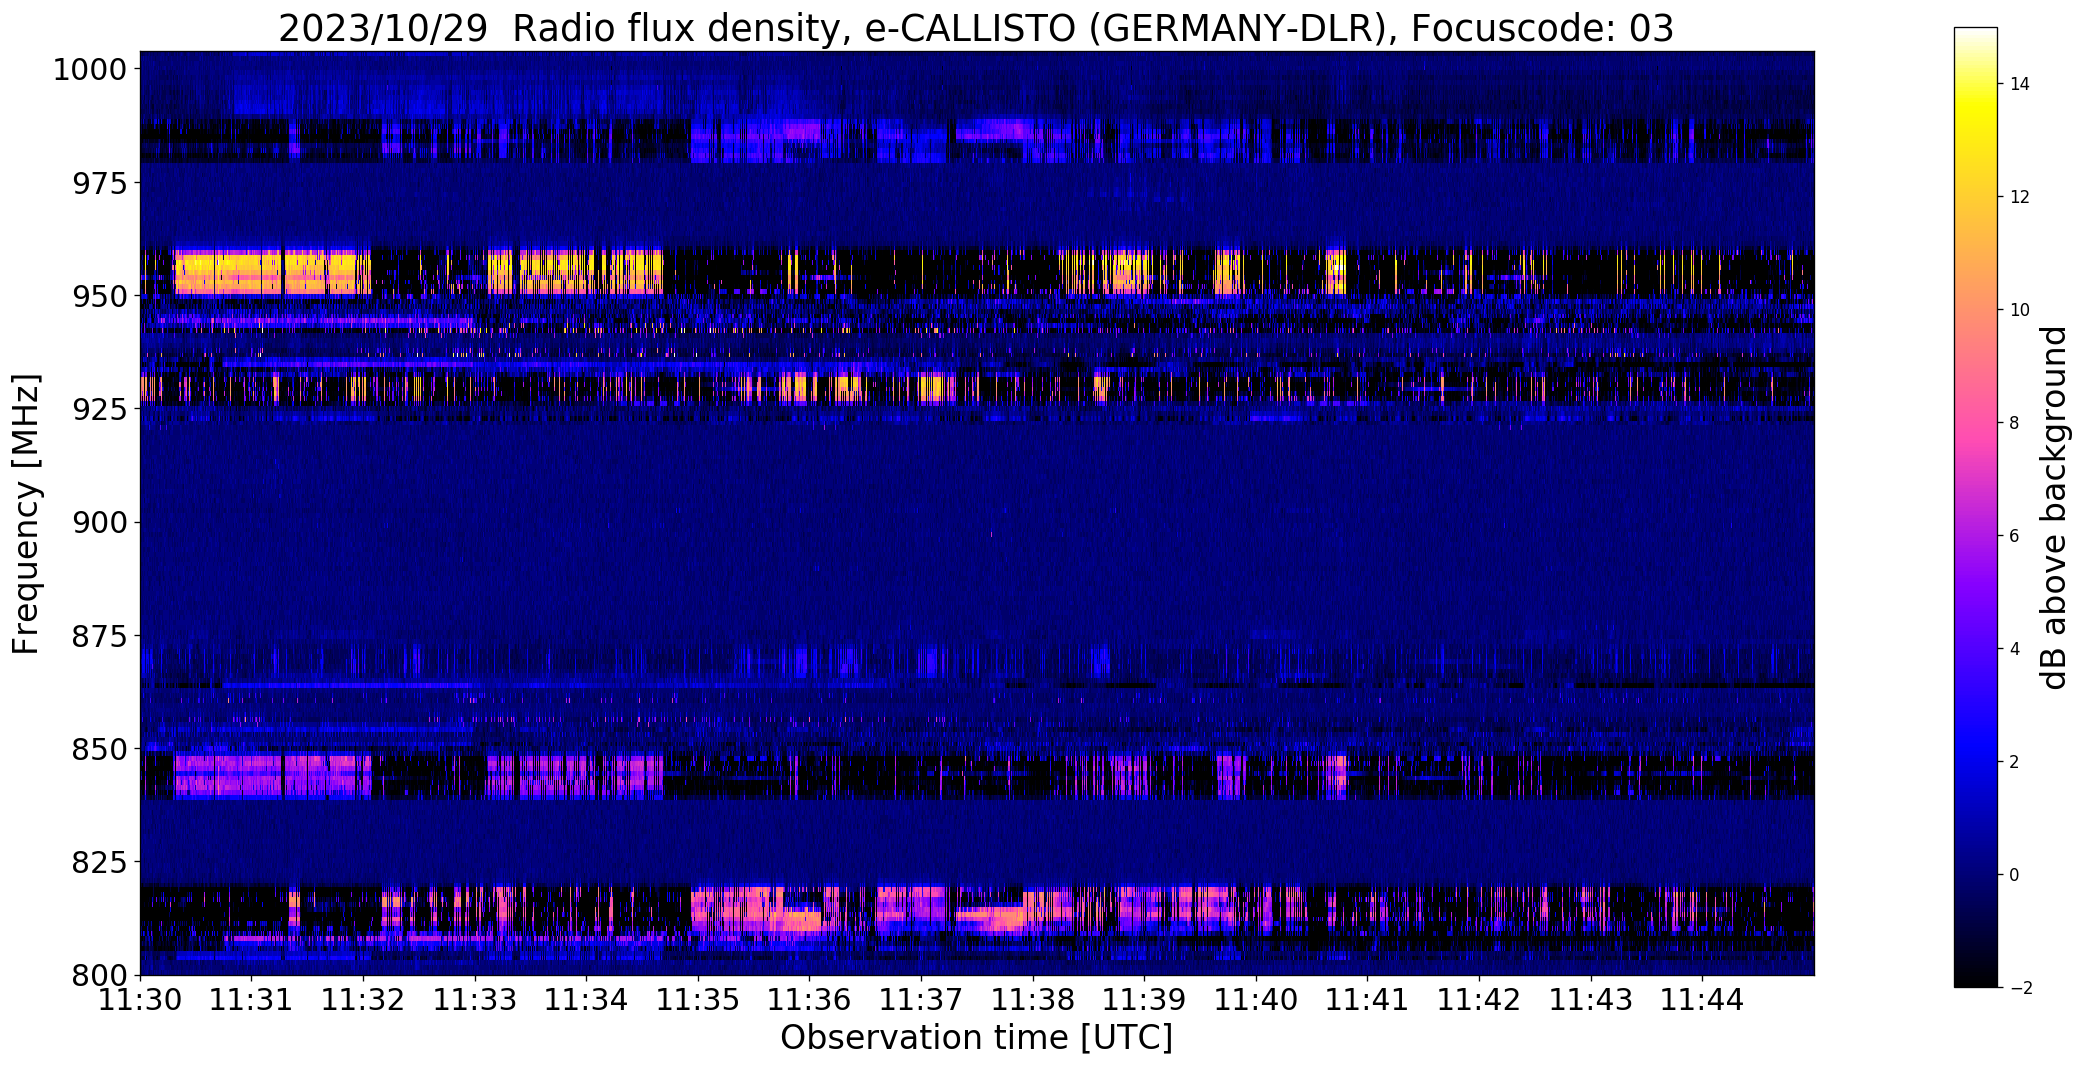Click the 11:32 time tick label

(363, 1000)
